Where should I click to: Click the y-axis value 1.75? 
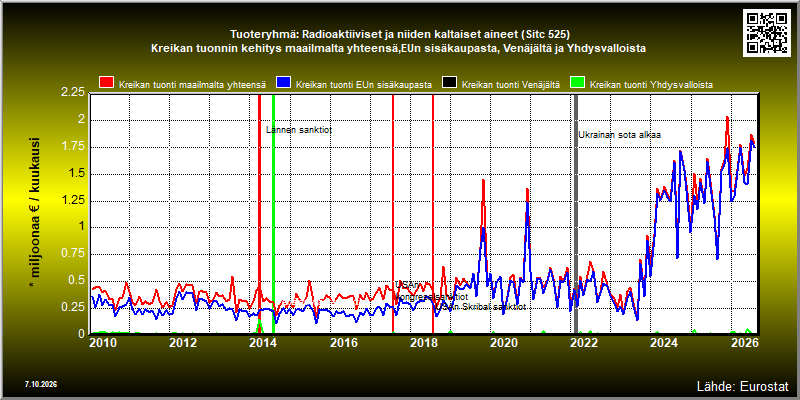coord(73,147)
